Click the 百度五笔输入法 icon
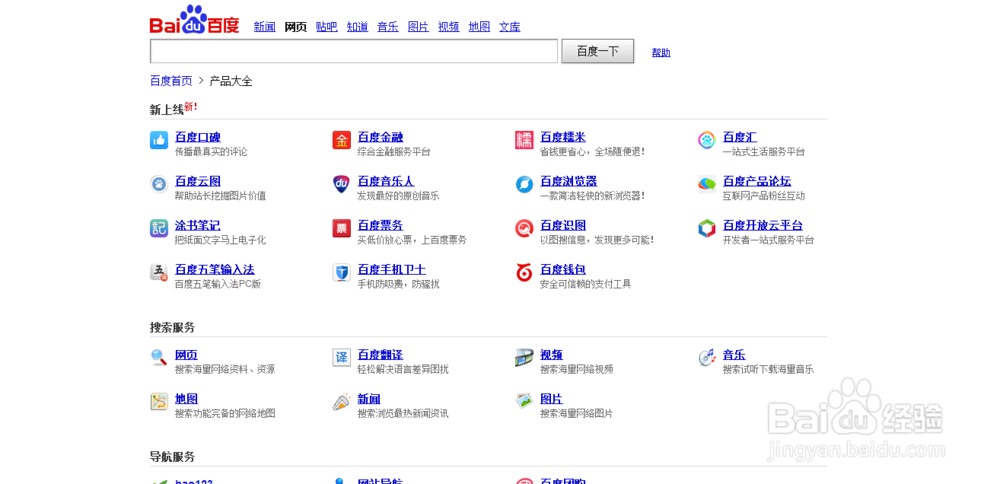1000x484 pixels. coord(159,272)
